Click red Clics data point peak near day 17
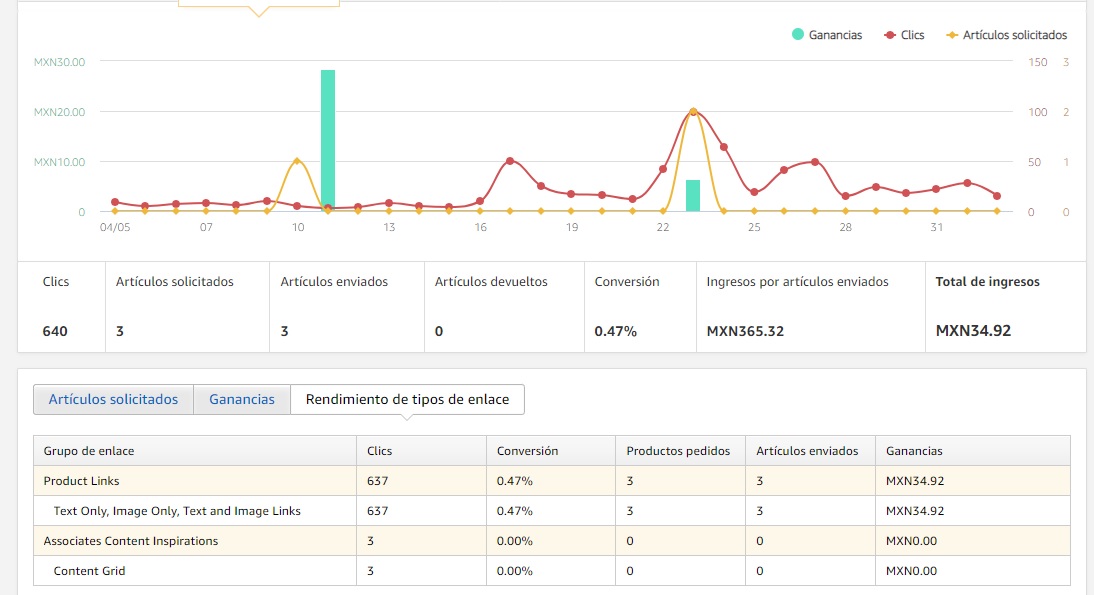This screenshot has height=595, width=1094. tap(510, 161)
